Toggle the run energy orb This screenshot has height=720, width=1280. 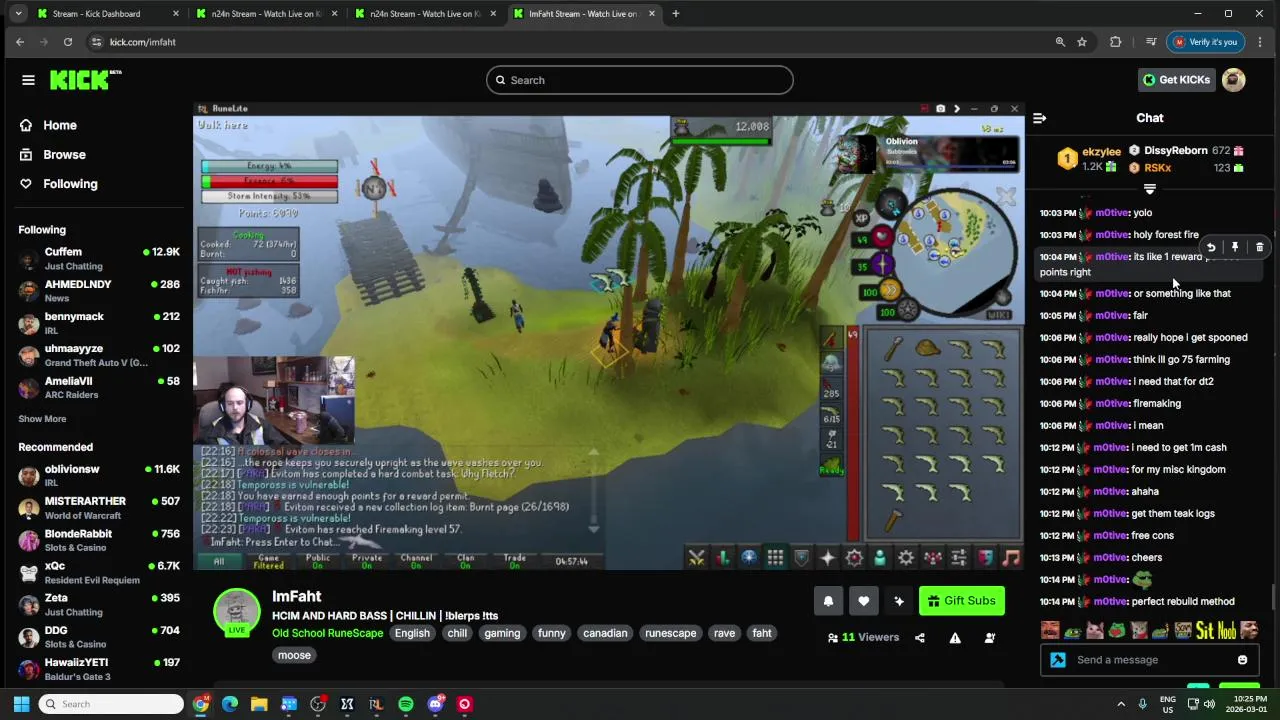coord(888,291)
